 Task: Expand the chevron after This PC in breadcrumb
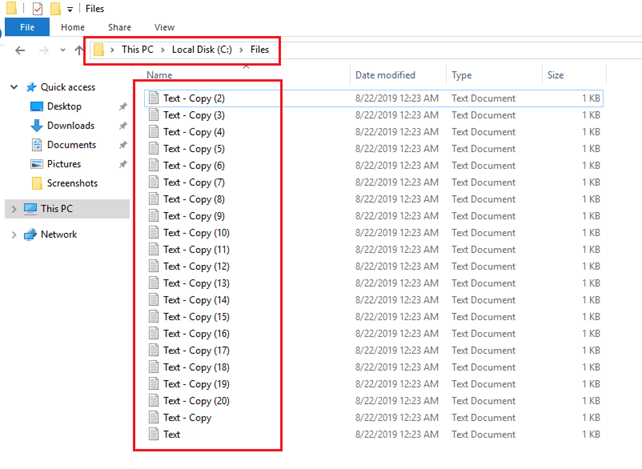pyautogui.click(x=163, y=50)
